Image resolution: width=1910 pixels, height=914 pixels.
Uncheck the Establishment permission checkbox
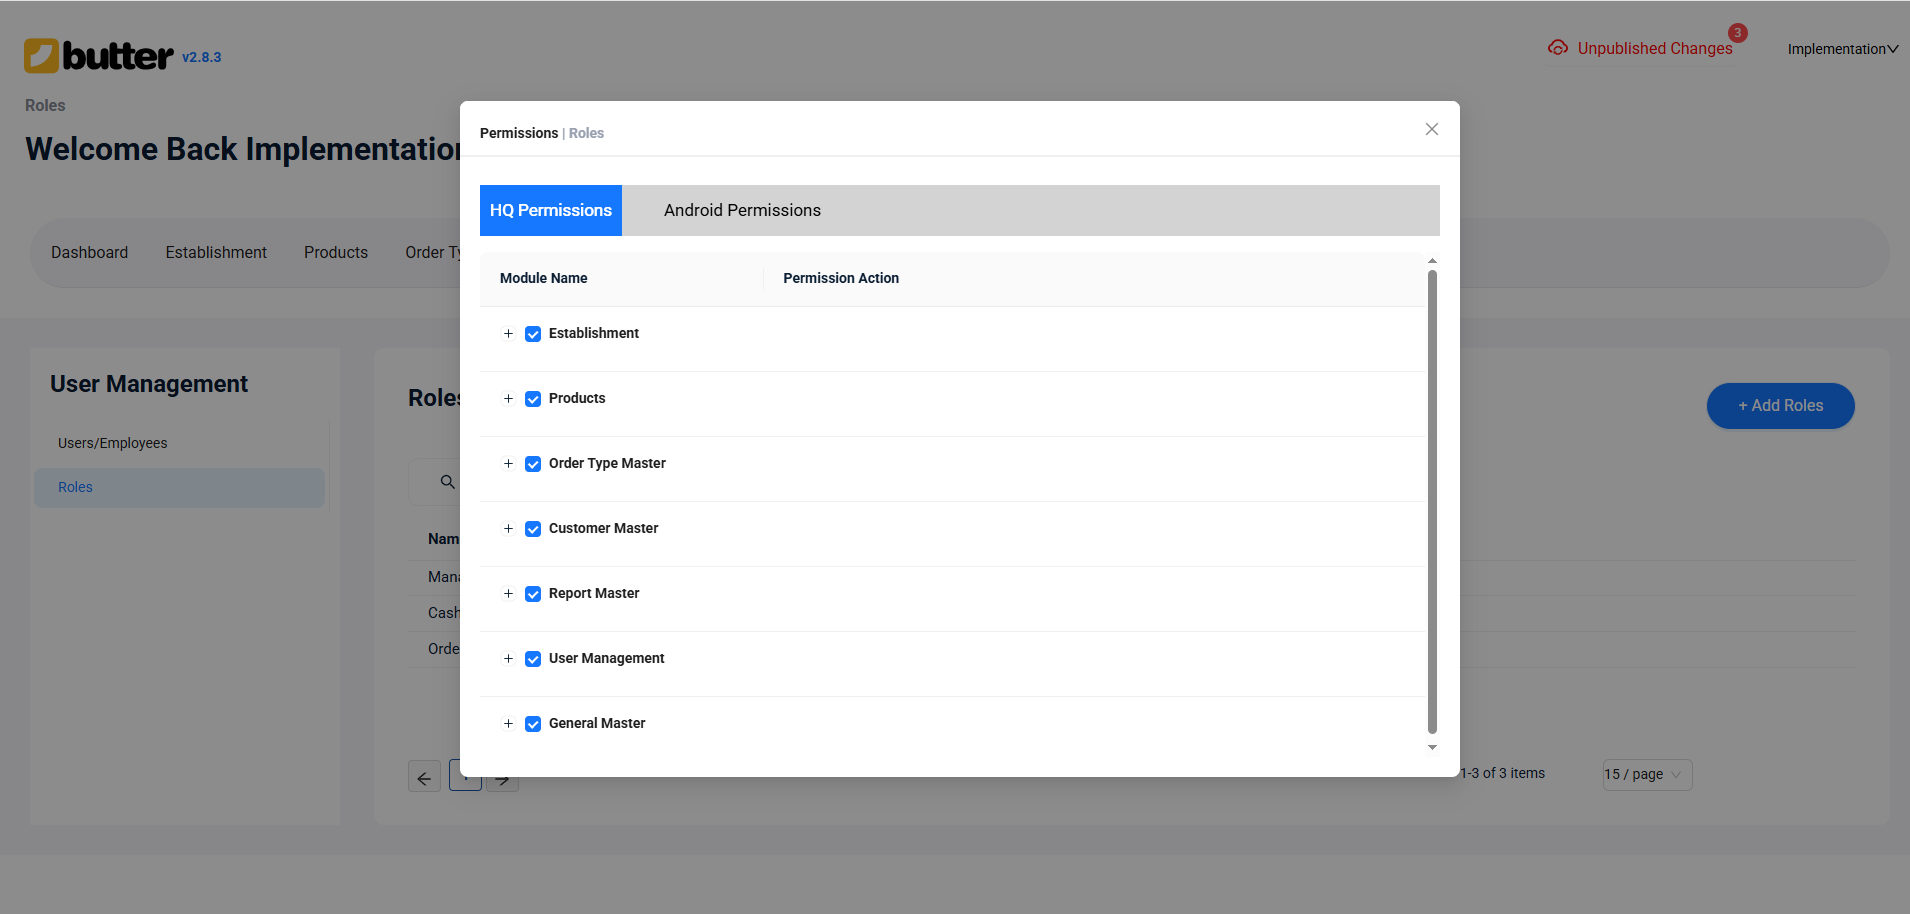pos(533,334)
